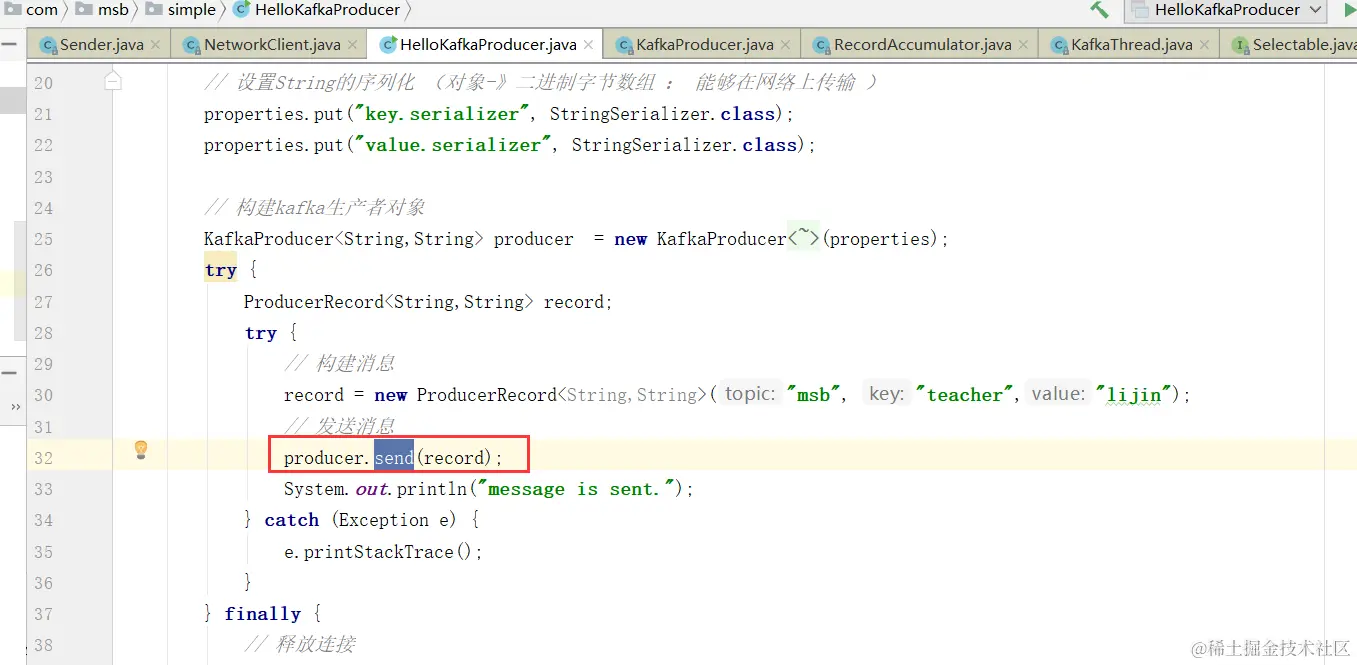This screenshot has height=665, width=1357.
Task: Click the class icon on KafkaProducer.java tab
Action: pyautogui.click(x=624, y=45)
